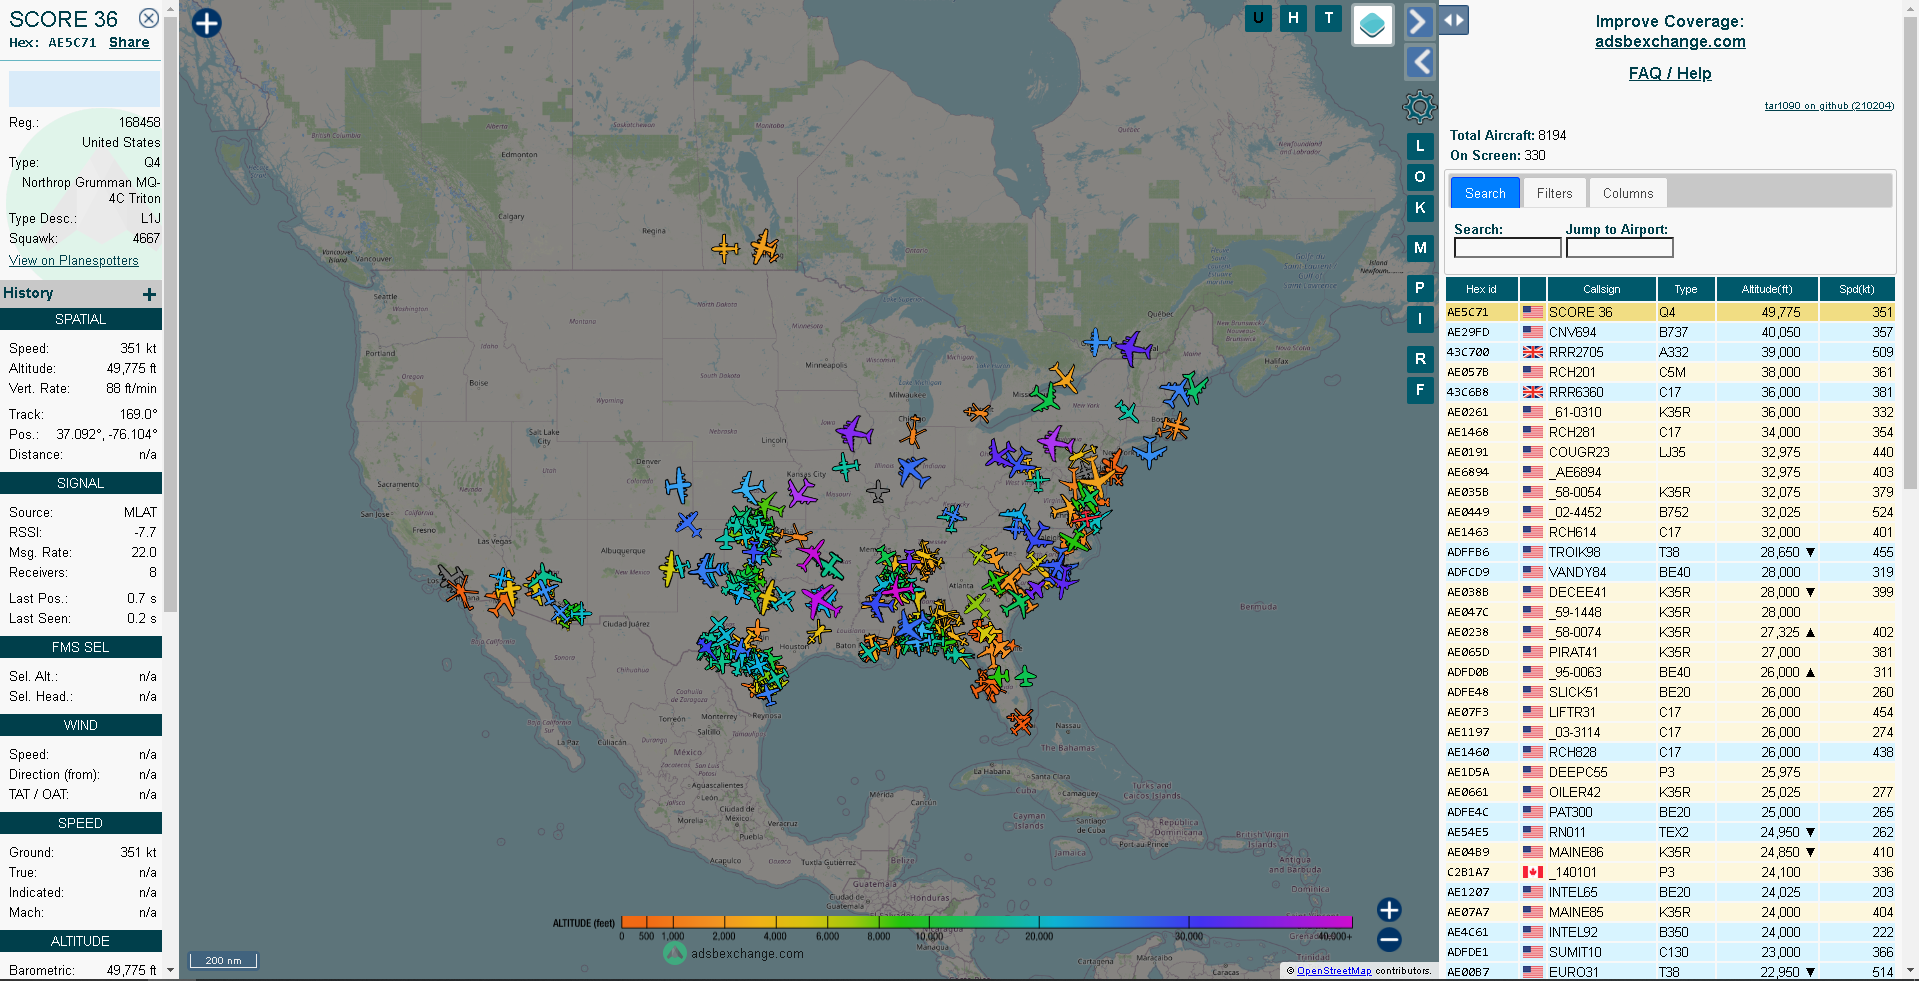Open the FAQ / Help link

coord(1670,73)
